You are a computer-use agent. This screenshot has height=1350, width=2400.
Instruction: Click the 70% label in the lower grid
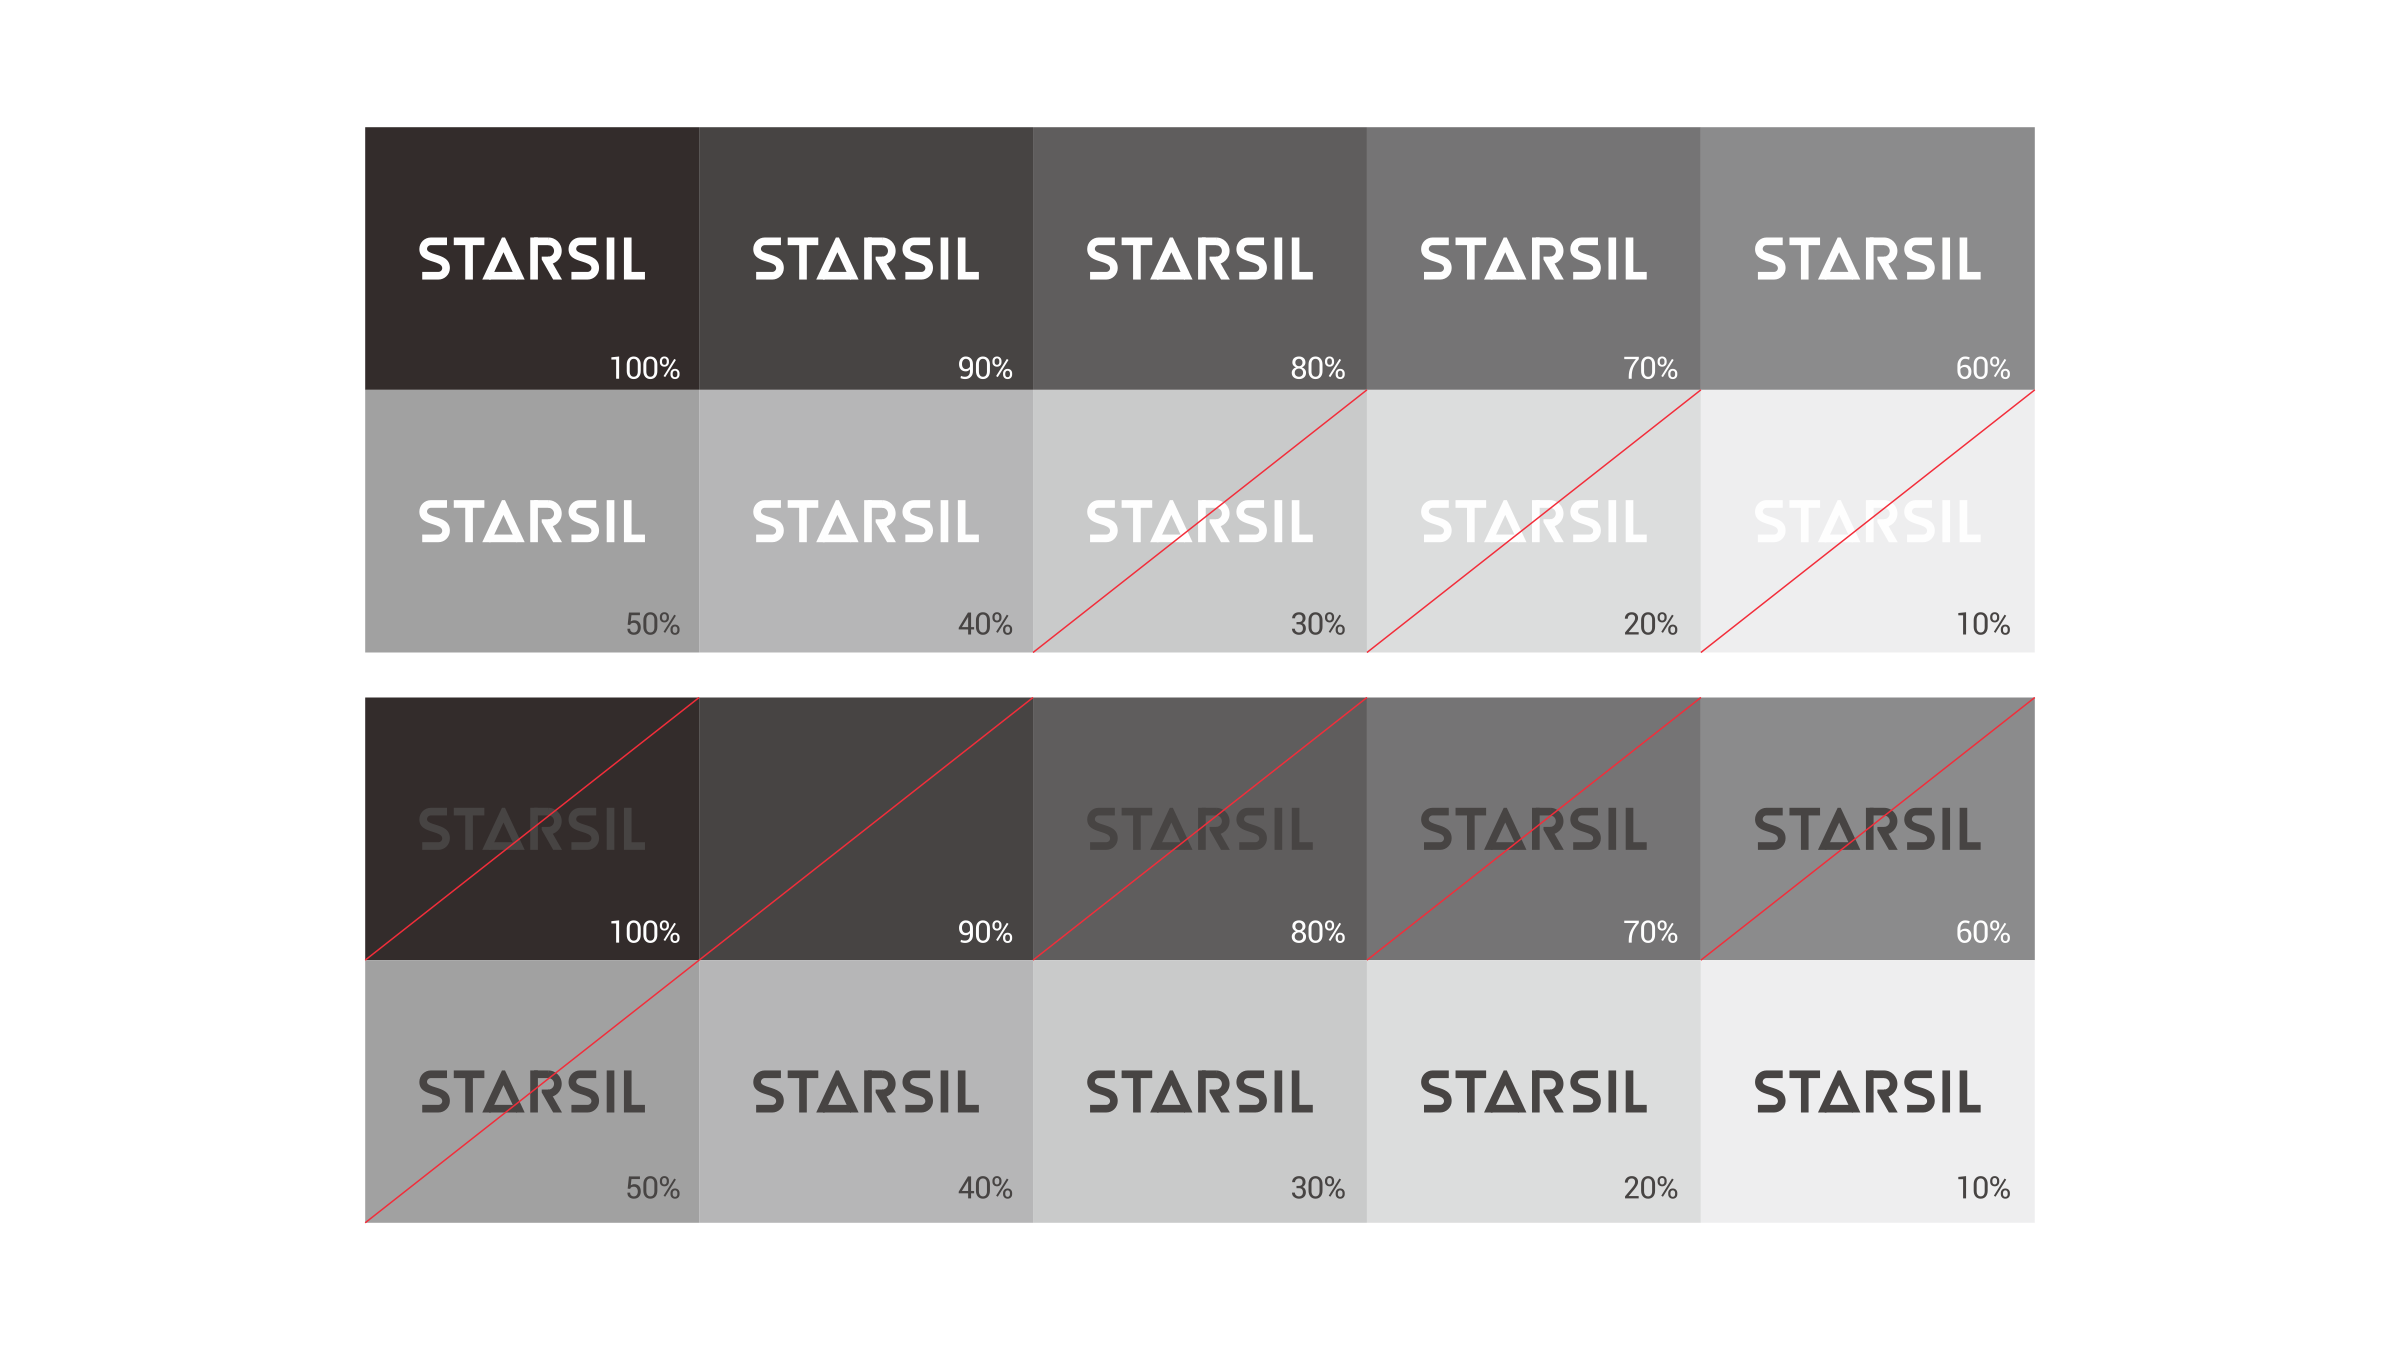(x=1650, y=933)
